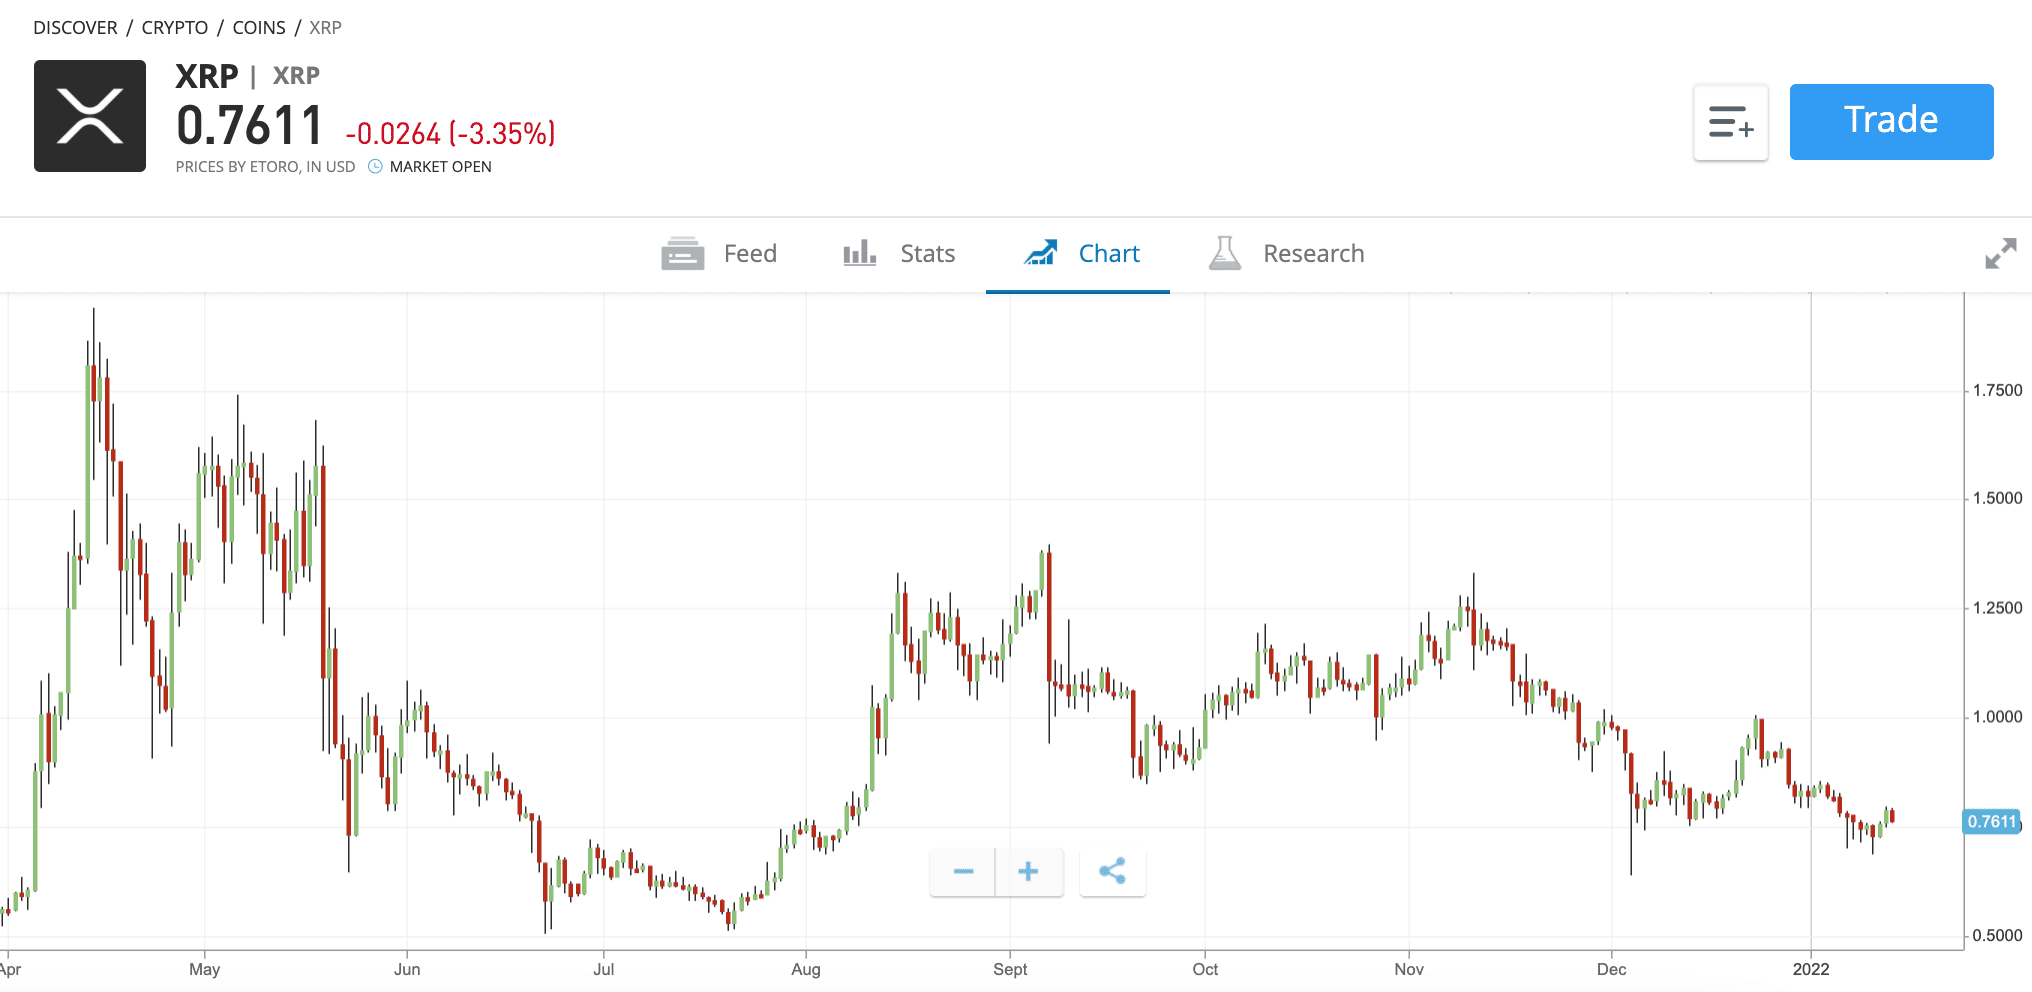The image size is (2032, 992).
Task: Share the chart via share icon
Action: [x=1112, y=872]
